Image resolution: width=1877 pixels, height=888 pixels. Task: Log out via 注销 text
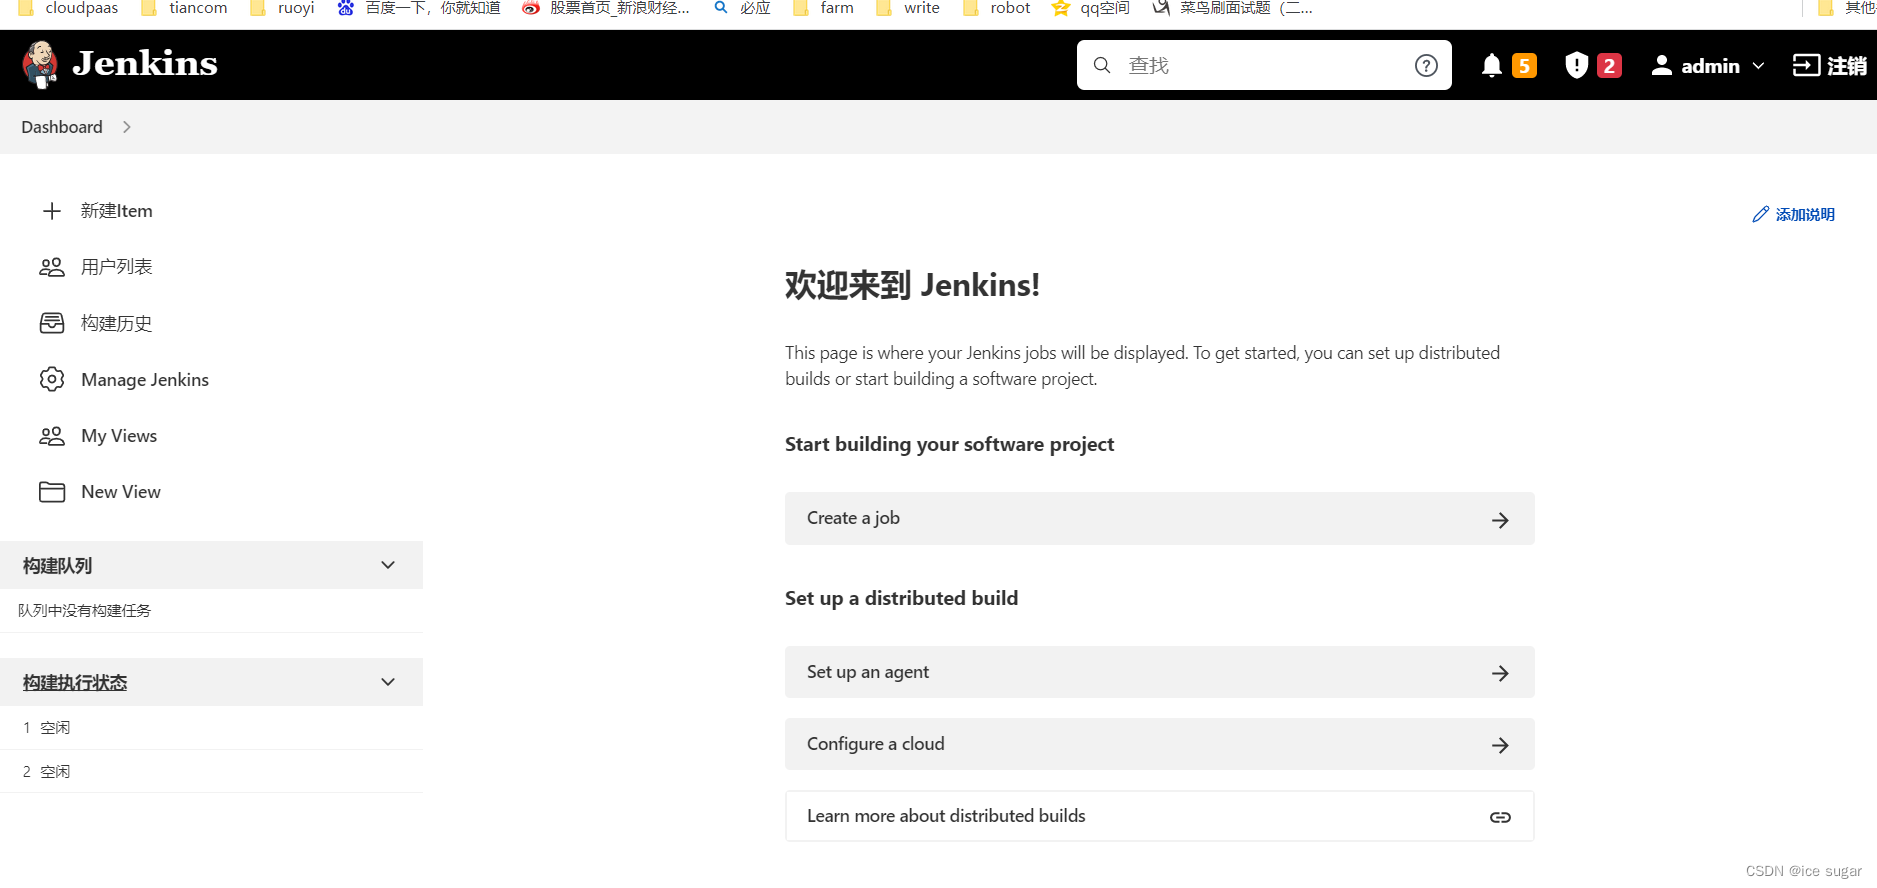(1846, 66)
